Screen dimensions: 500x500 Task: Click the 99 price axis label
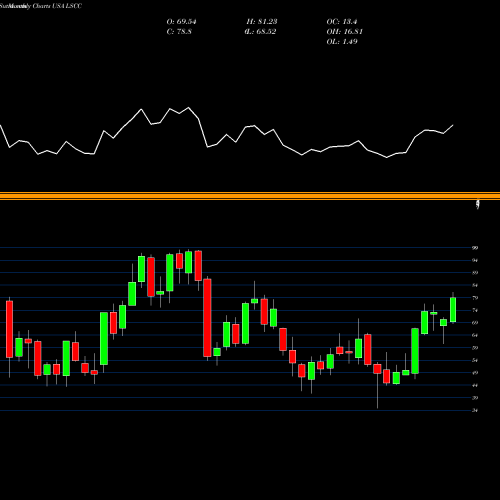[x=475, y=248]
